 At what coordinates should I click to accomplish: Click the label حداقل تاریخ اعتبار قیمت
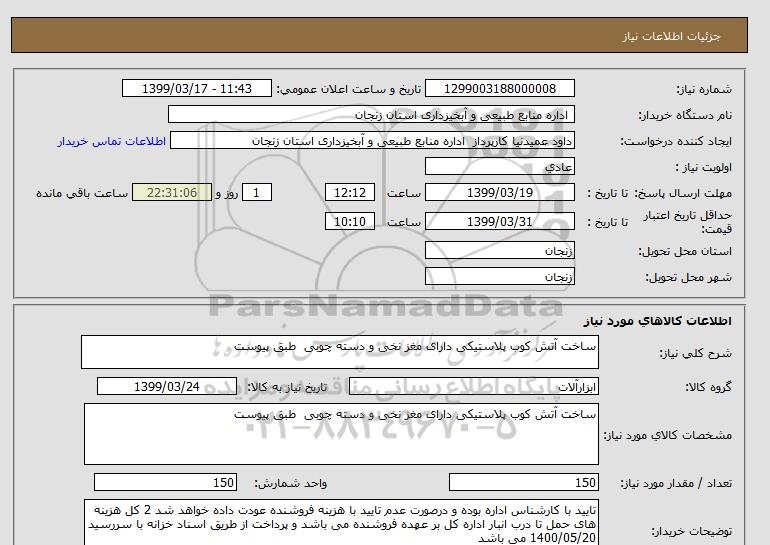[688, 222]
